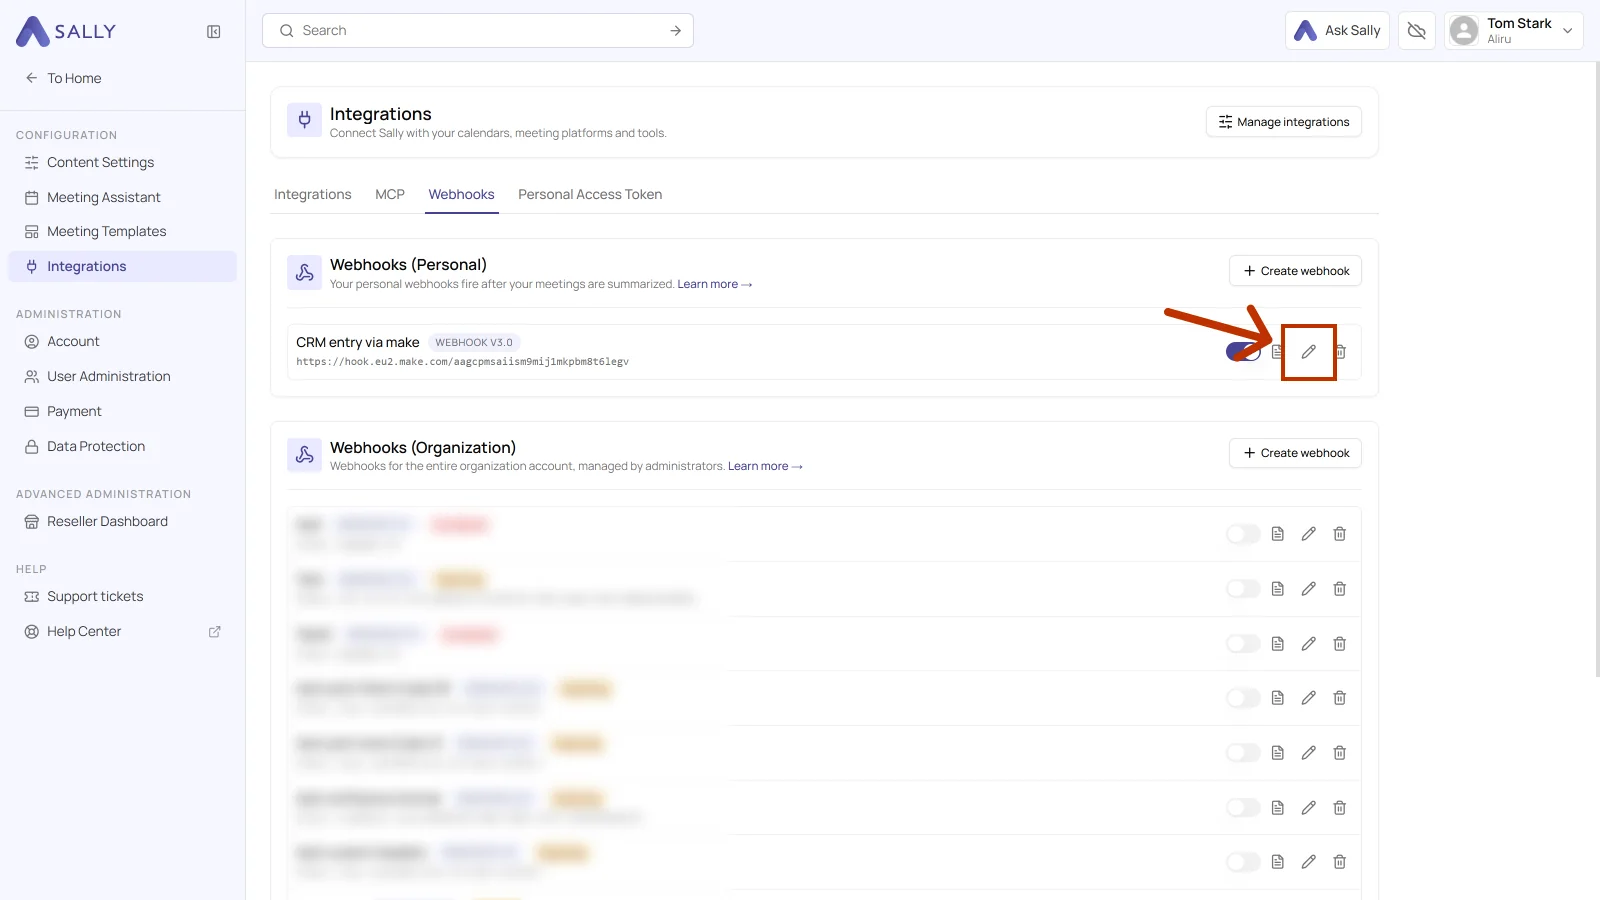Open the Help Center external link icon
This screenshot has width=1600, height=900.
214,632
